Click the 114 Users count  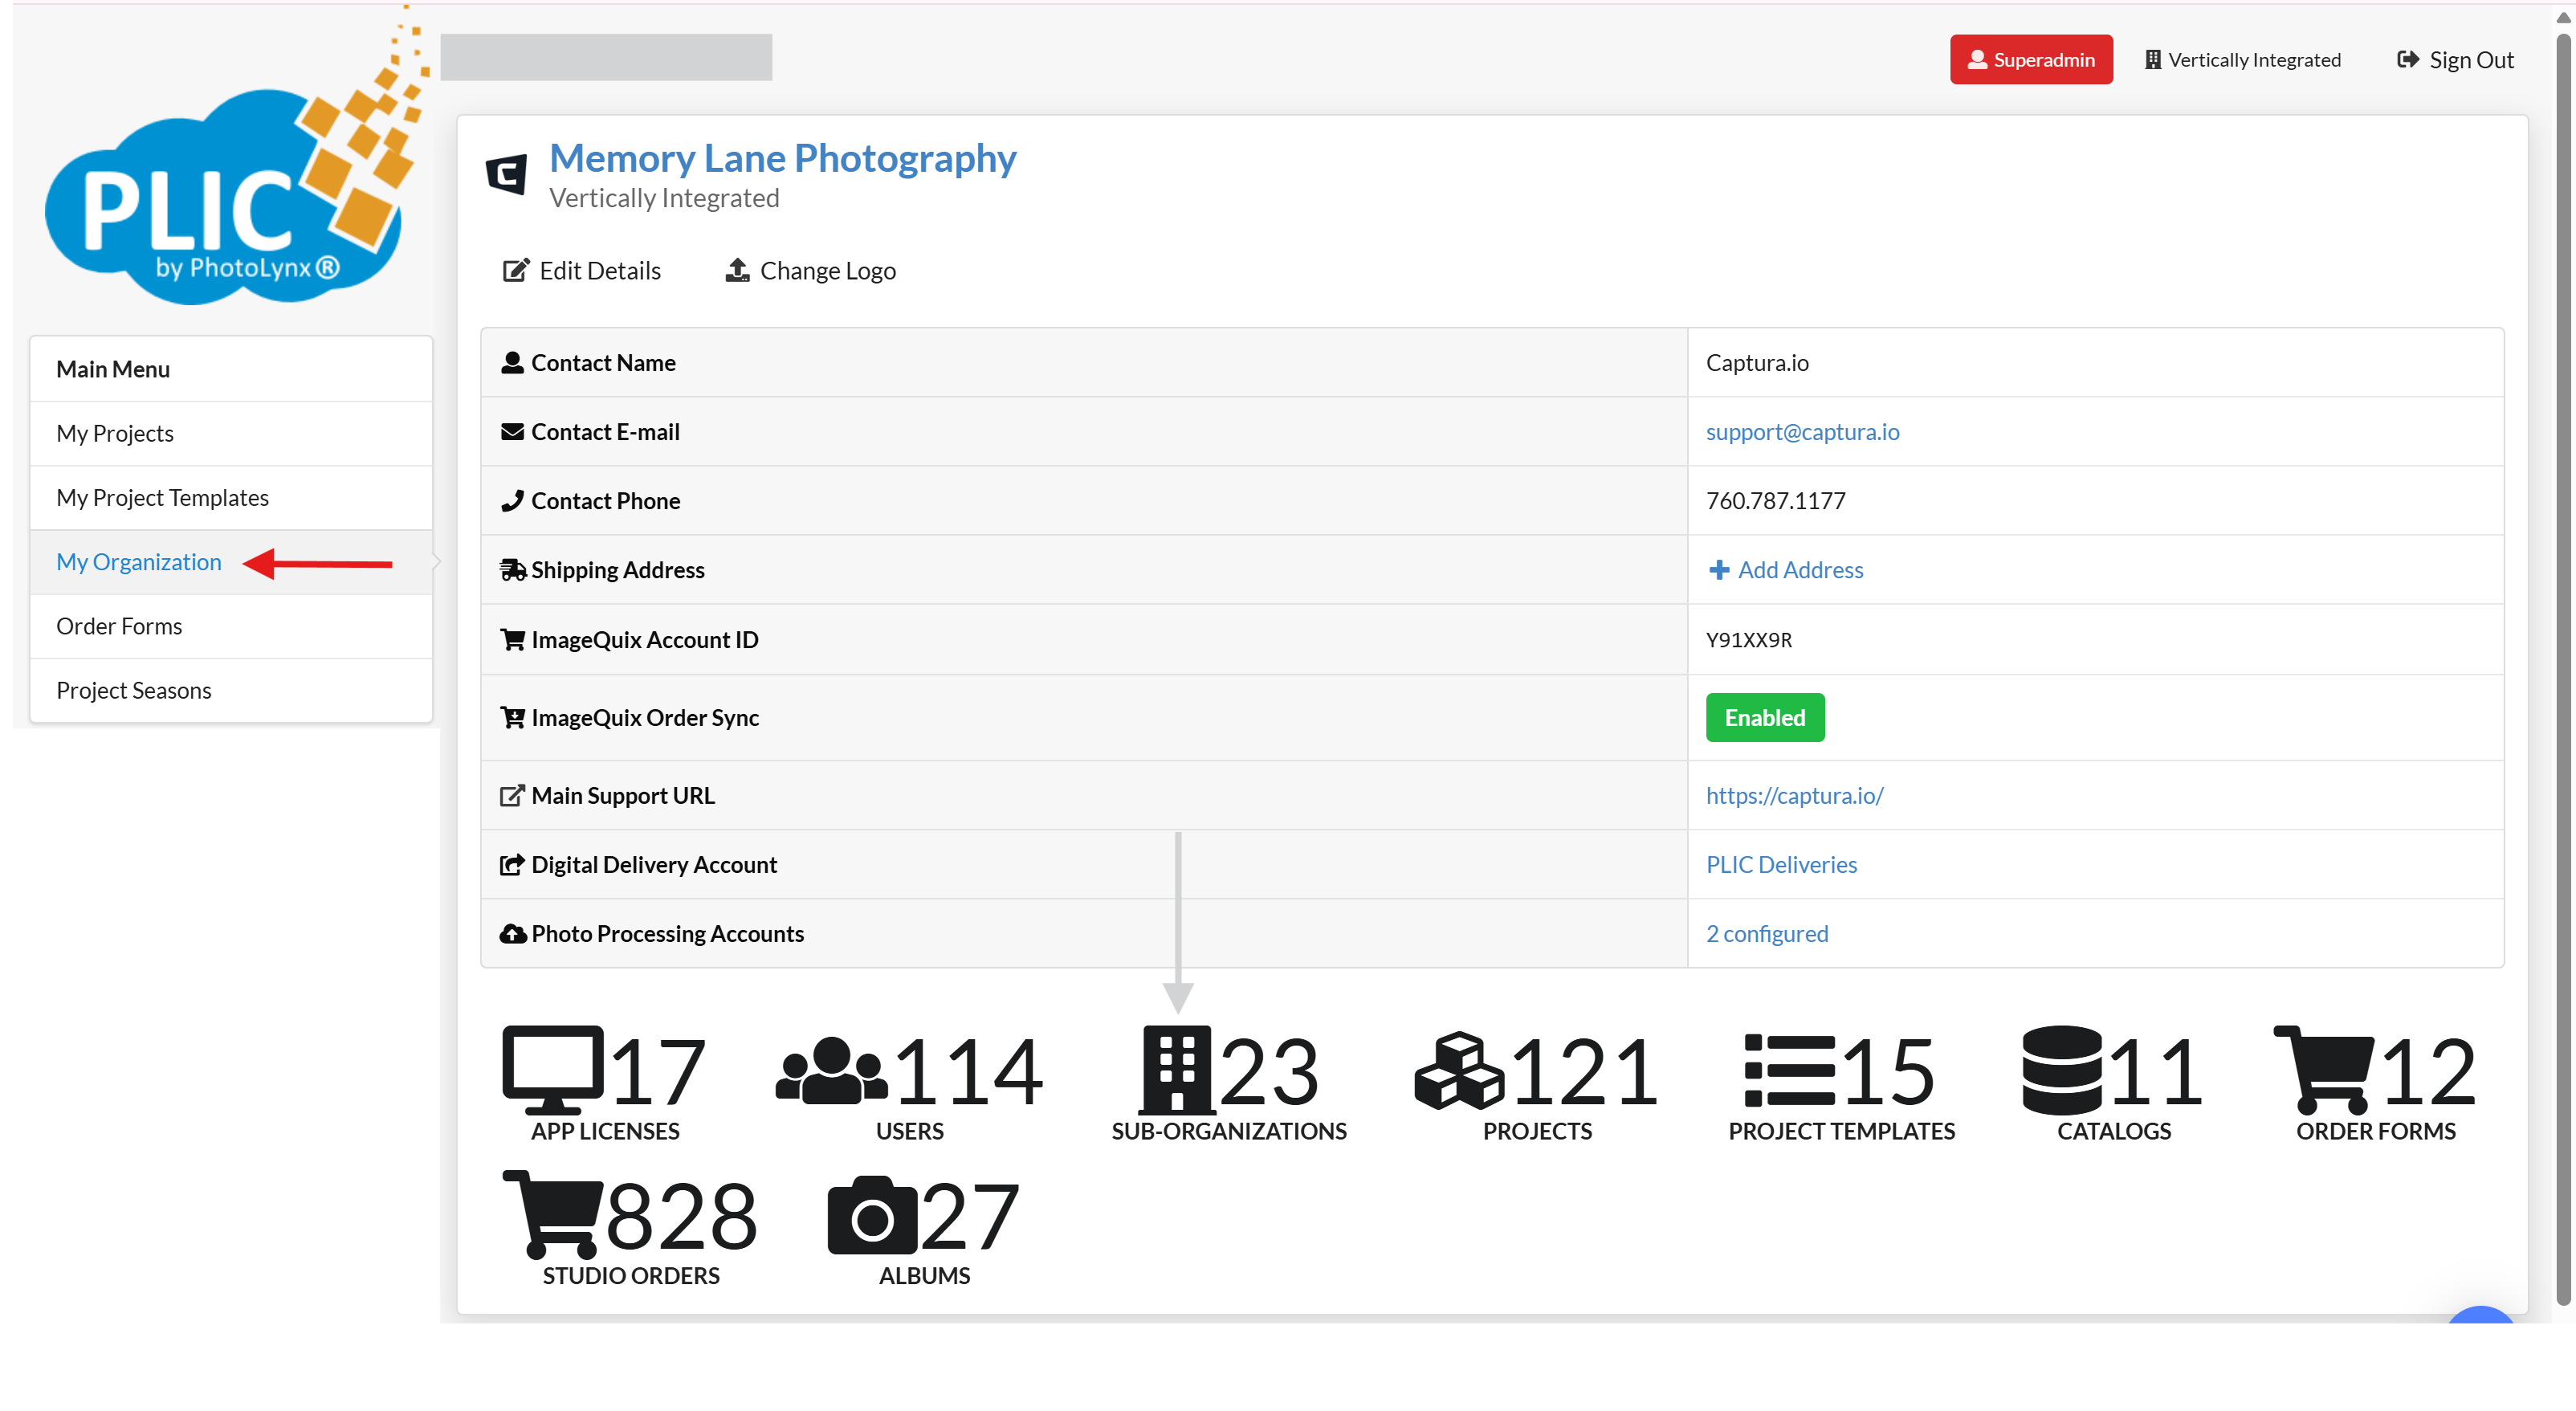(968, 1072)
